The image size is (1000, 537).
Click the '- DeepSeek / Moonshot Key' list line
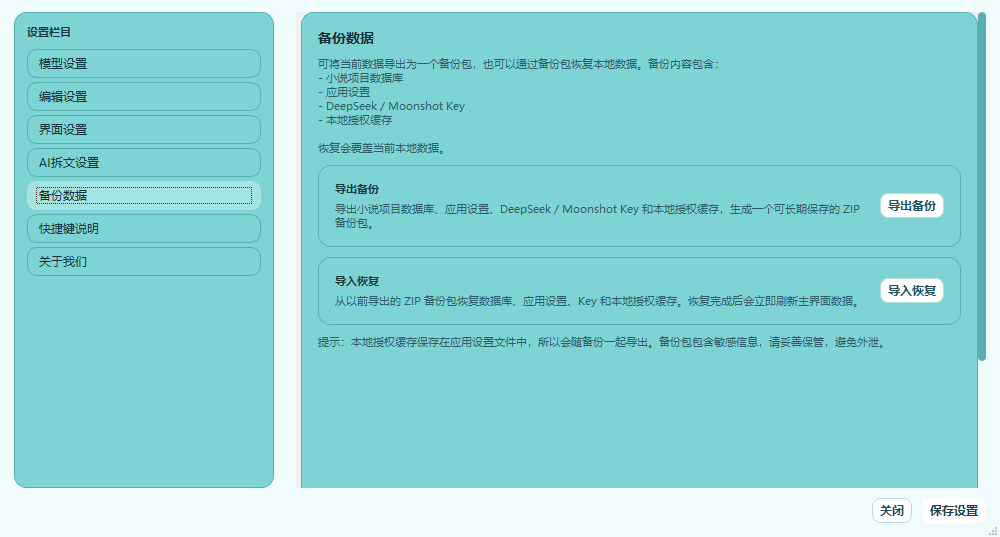pyautogui.click(x=392, y=107)
